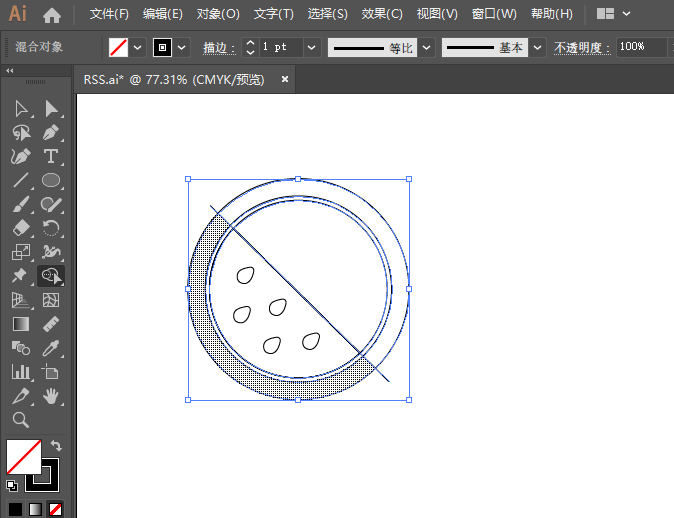
Task: Choose the Scale tool
Action: click(x=21, y=252)
